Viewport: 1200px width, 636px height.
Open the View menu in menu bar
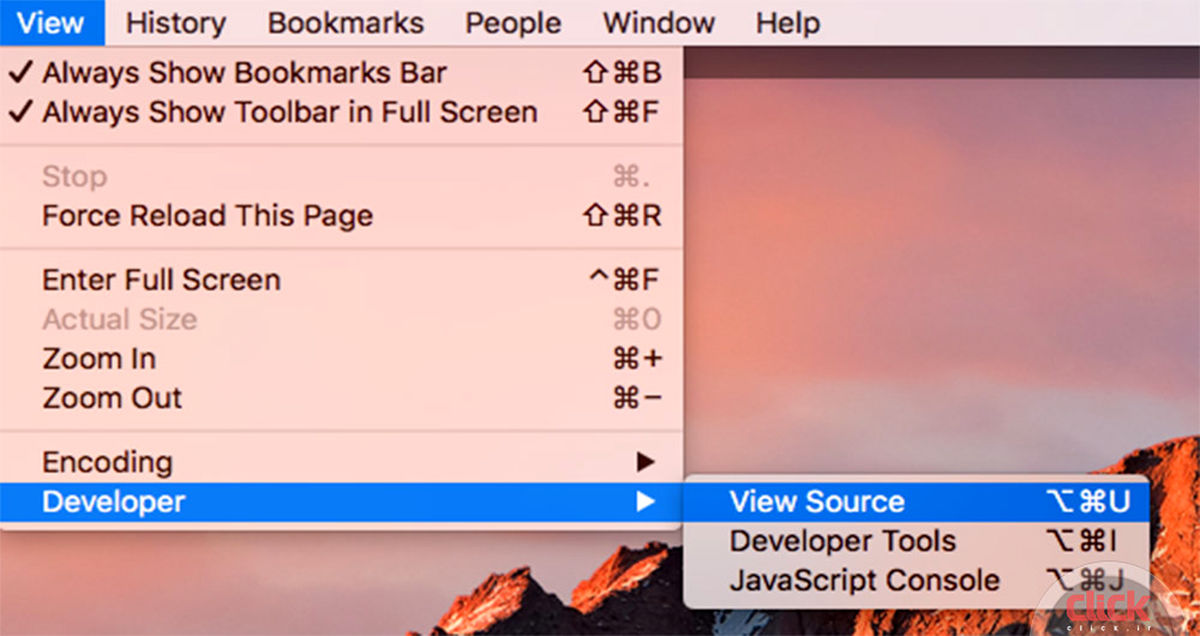click(51, 22)
